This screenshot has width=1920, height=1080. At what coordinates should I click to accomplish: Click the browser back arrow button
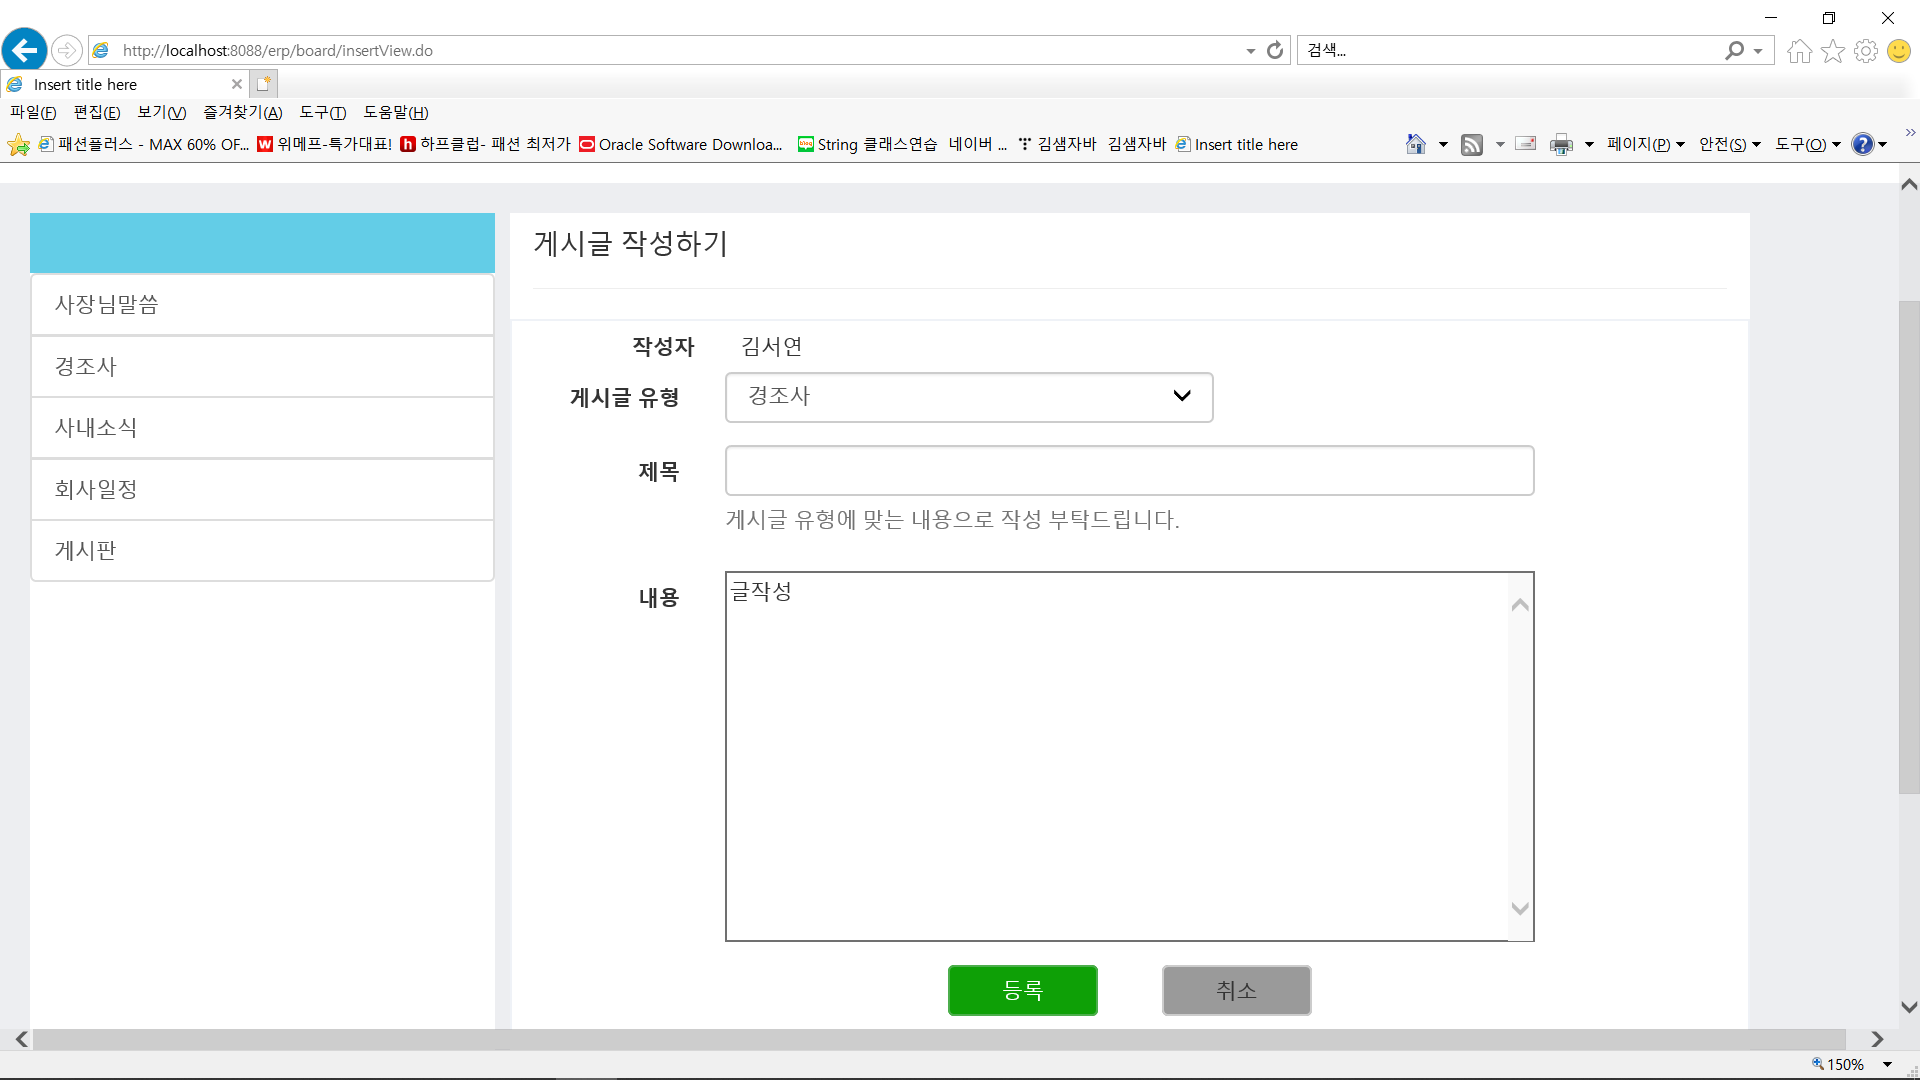pos(25,50)
